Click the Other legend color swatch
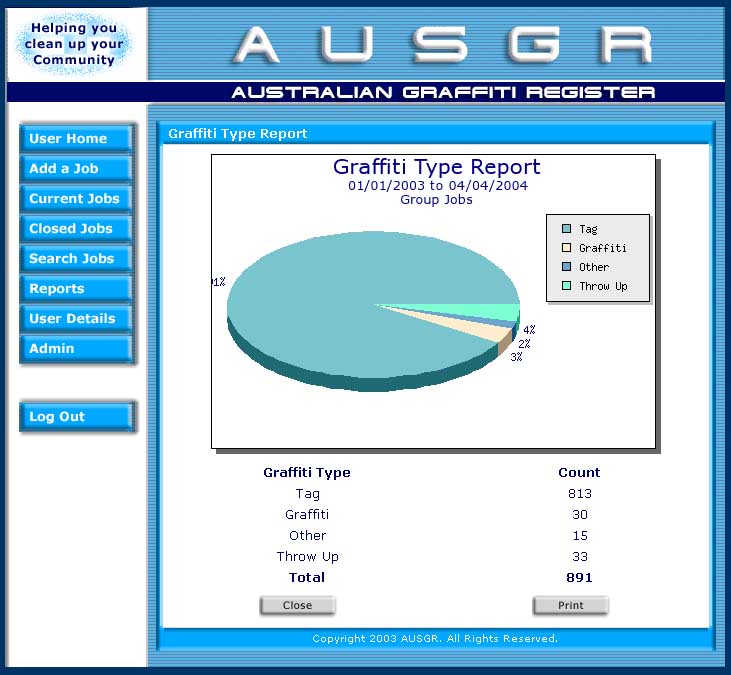 pyautogui.click(x=566, y=267)
